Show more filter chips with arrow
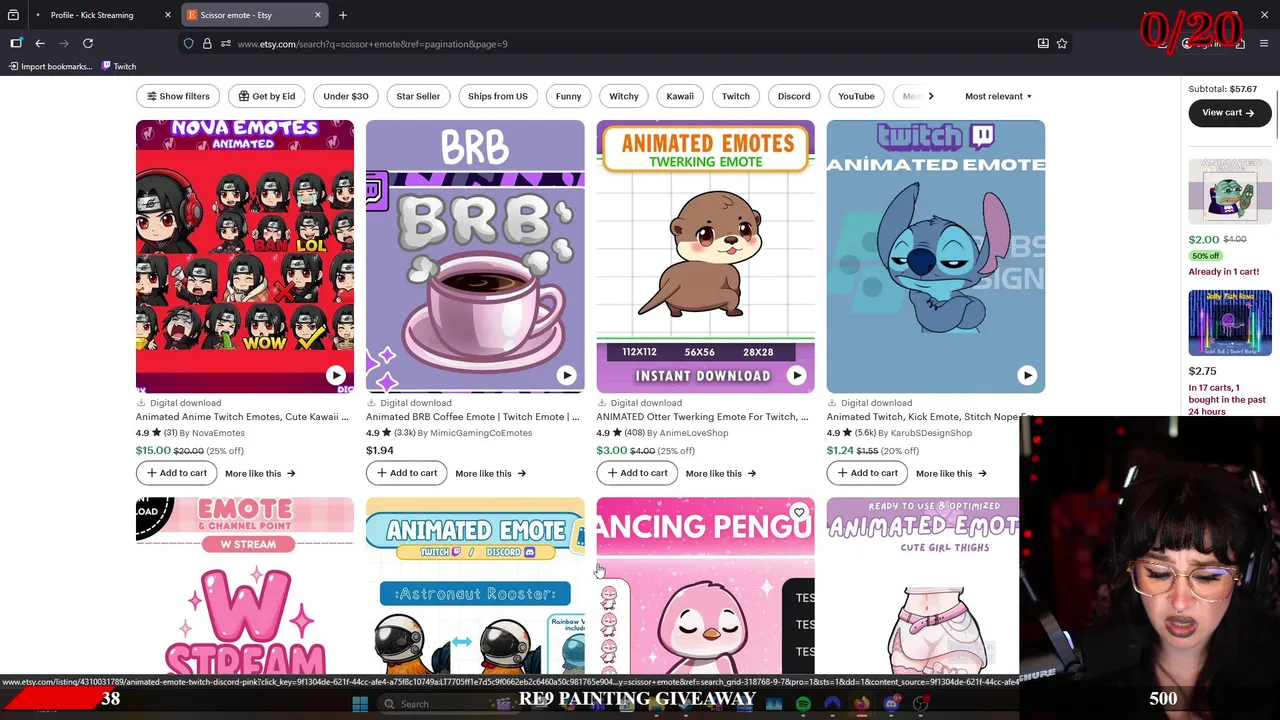 pos(930,96)
